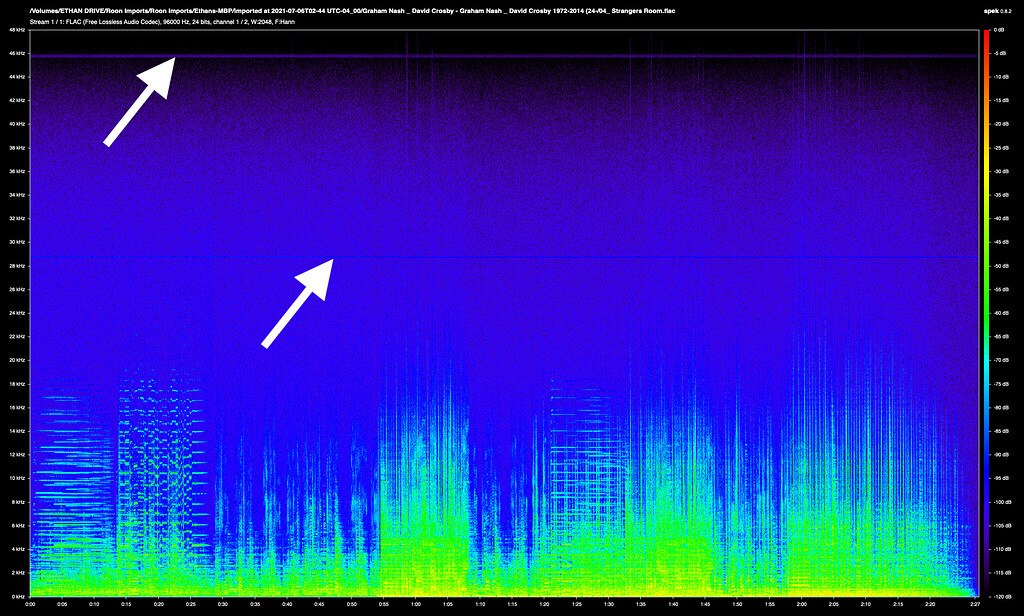Click the horizontal line at 46 kHz

coord(500,55)
